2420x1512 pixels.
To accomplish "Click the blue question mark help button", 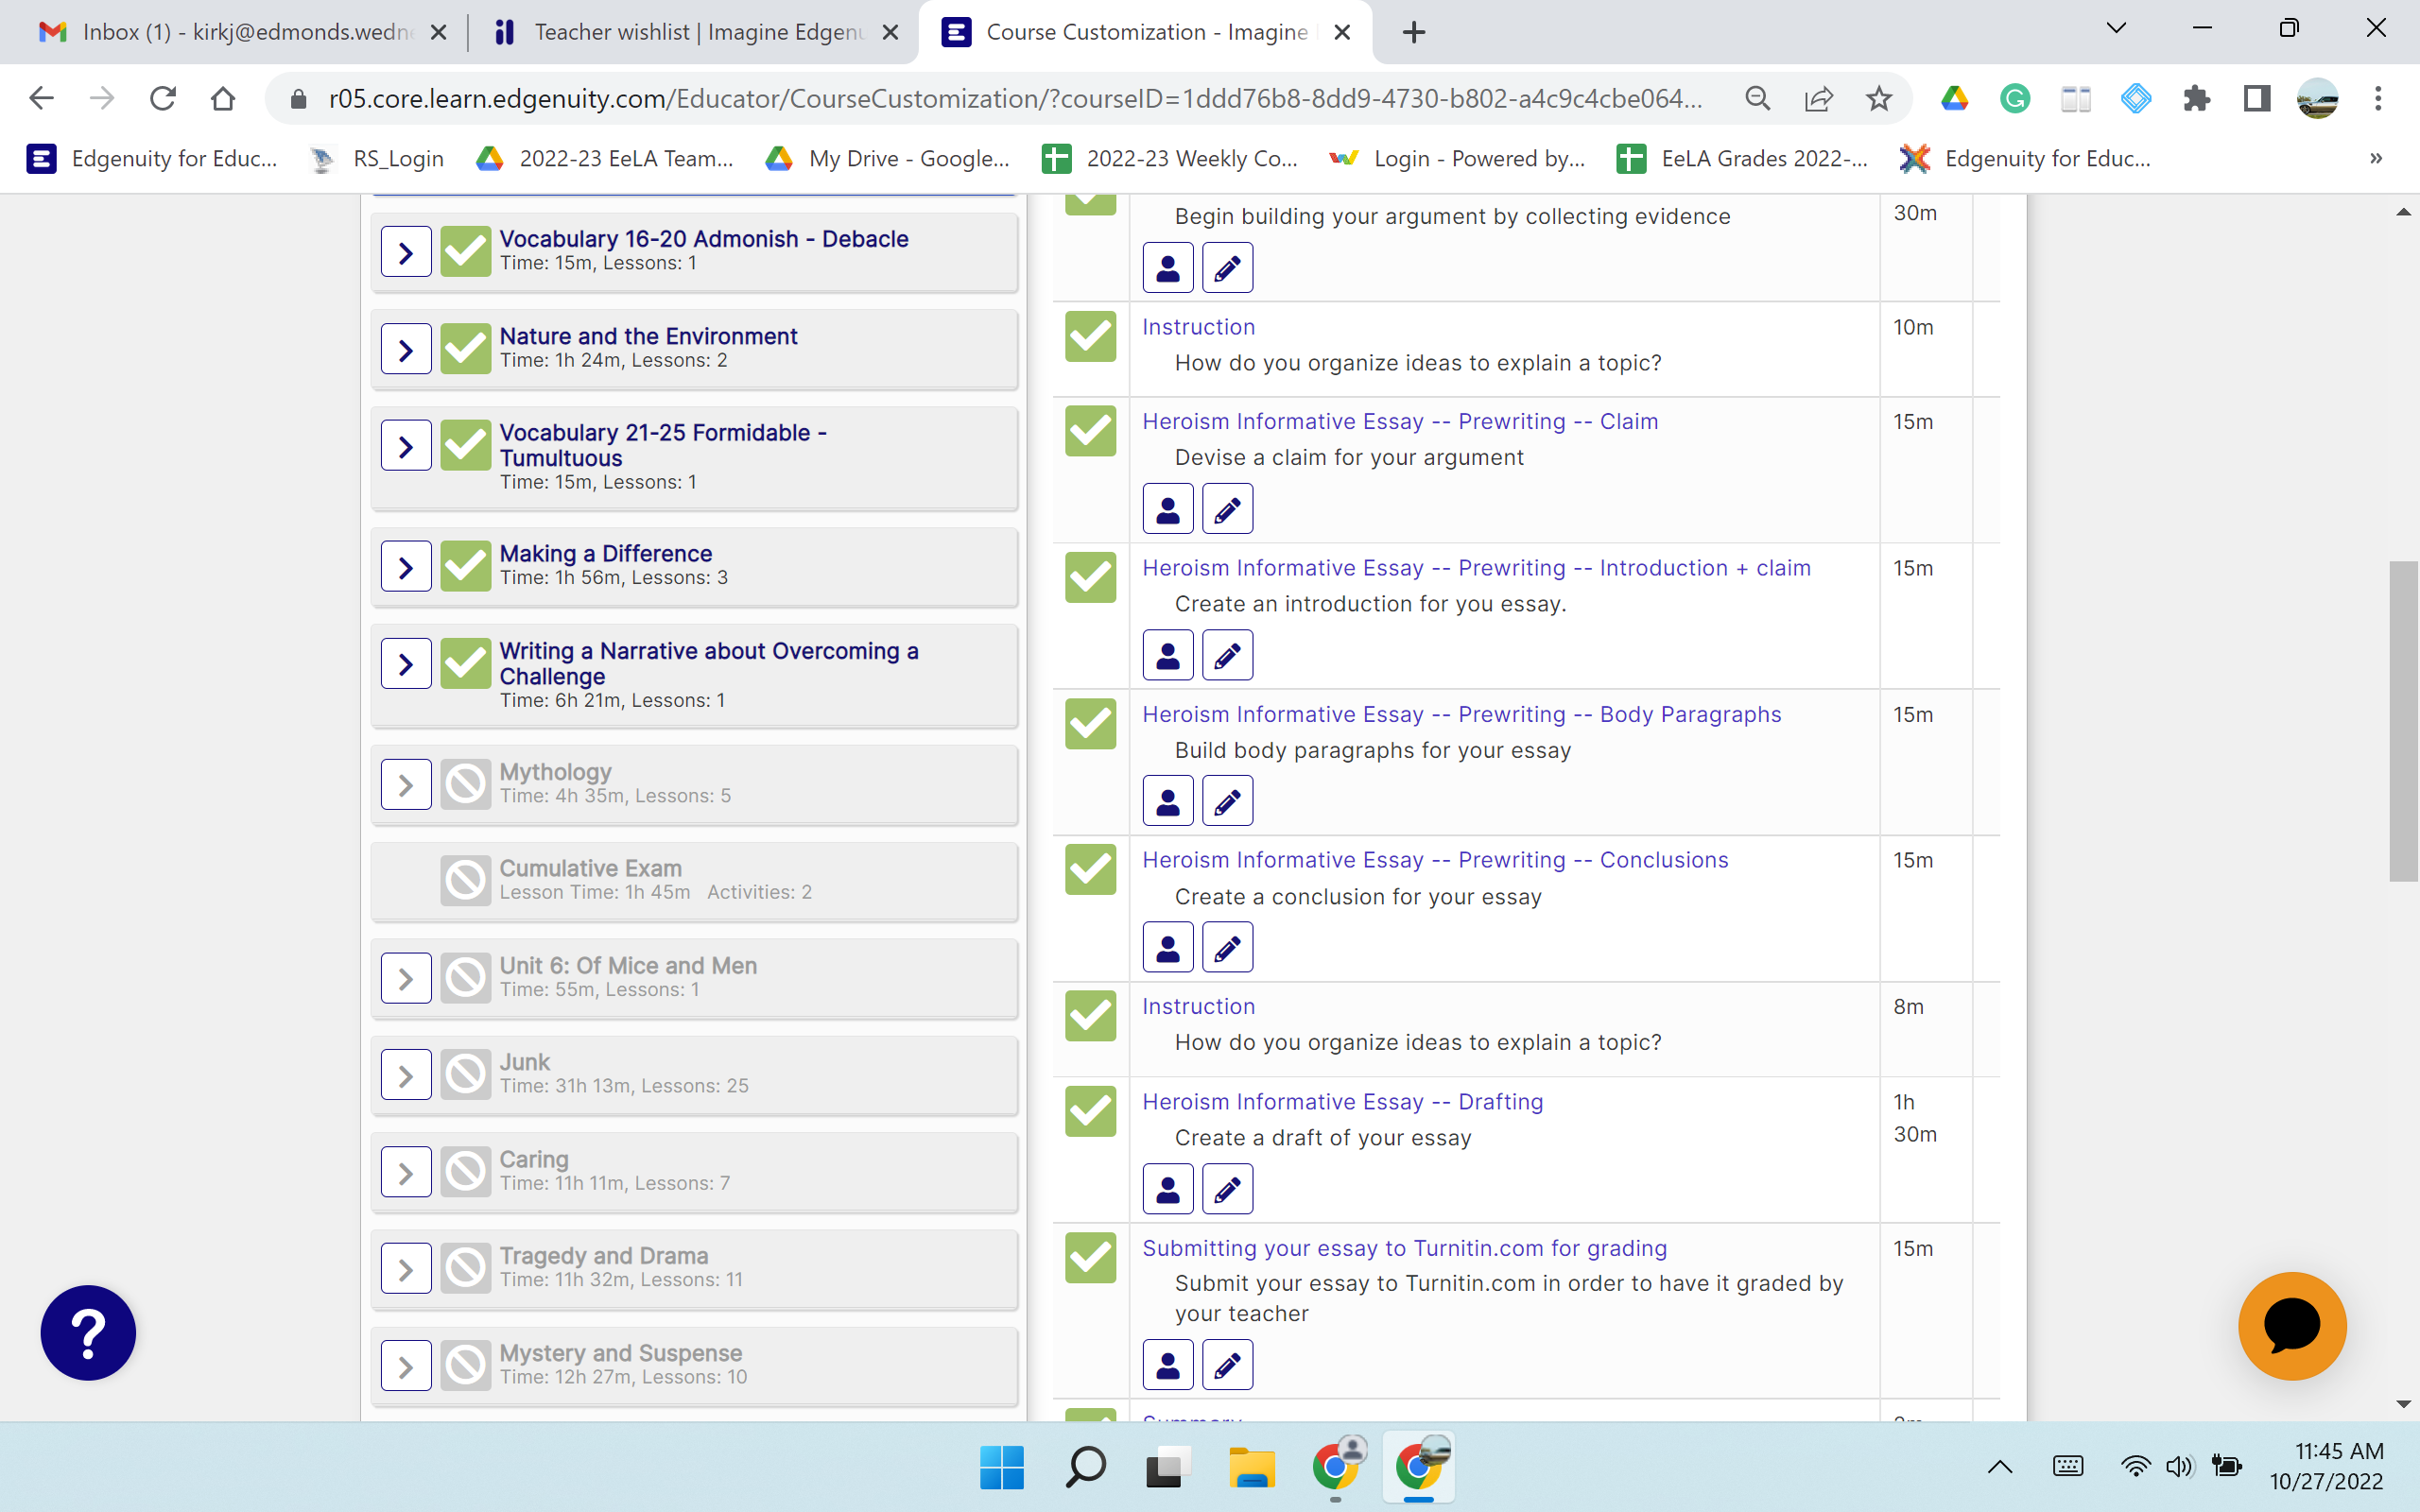I will (88, 1332).
